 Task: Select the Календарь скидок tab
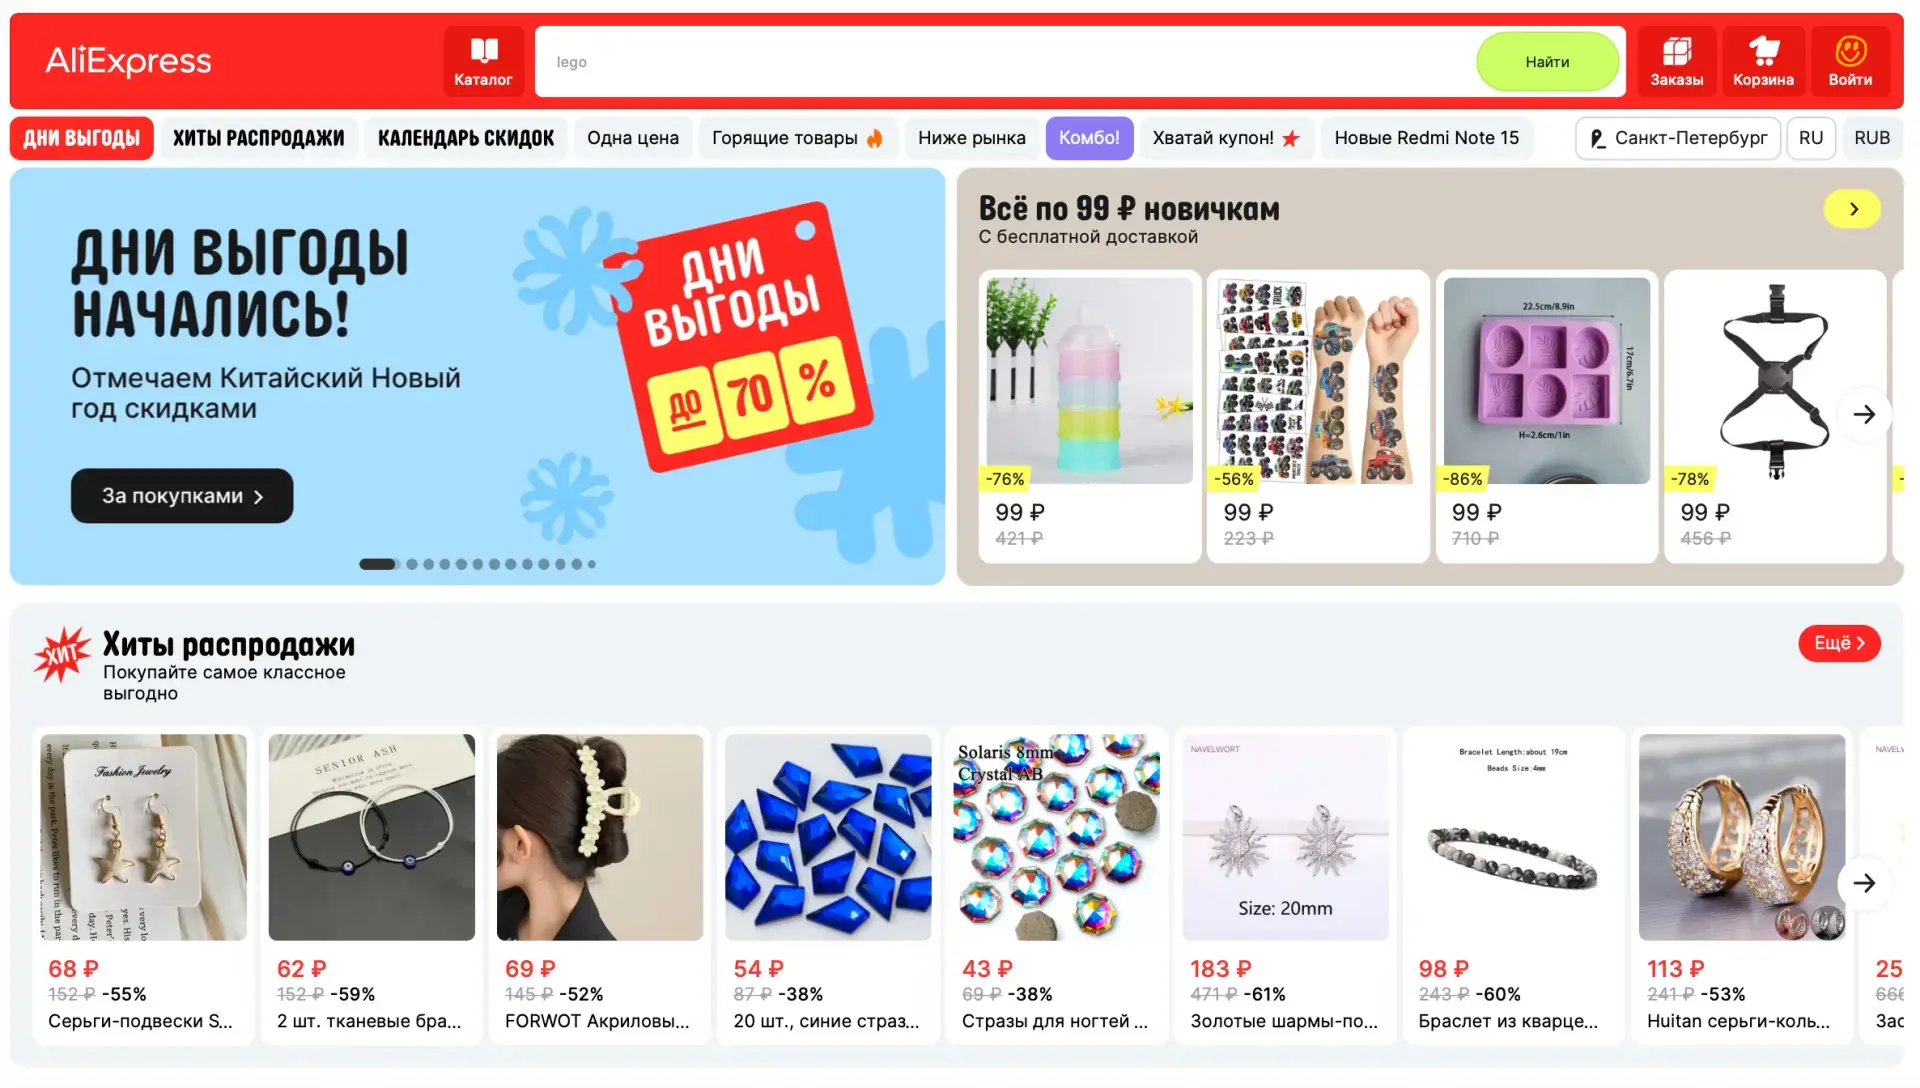point(466,138)
